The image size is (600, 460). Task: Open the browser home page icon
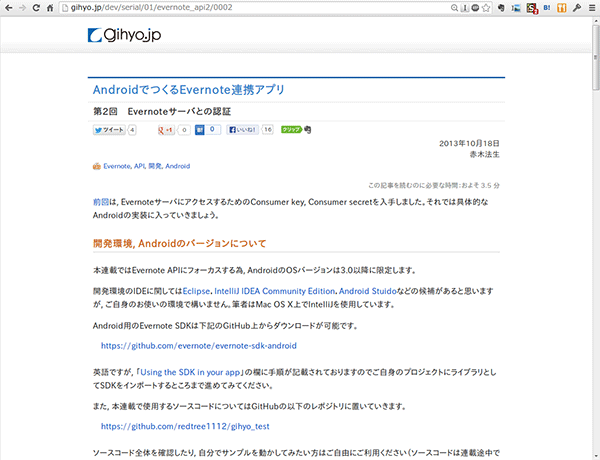tap(50, 8)
